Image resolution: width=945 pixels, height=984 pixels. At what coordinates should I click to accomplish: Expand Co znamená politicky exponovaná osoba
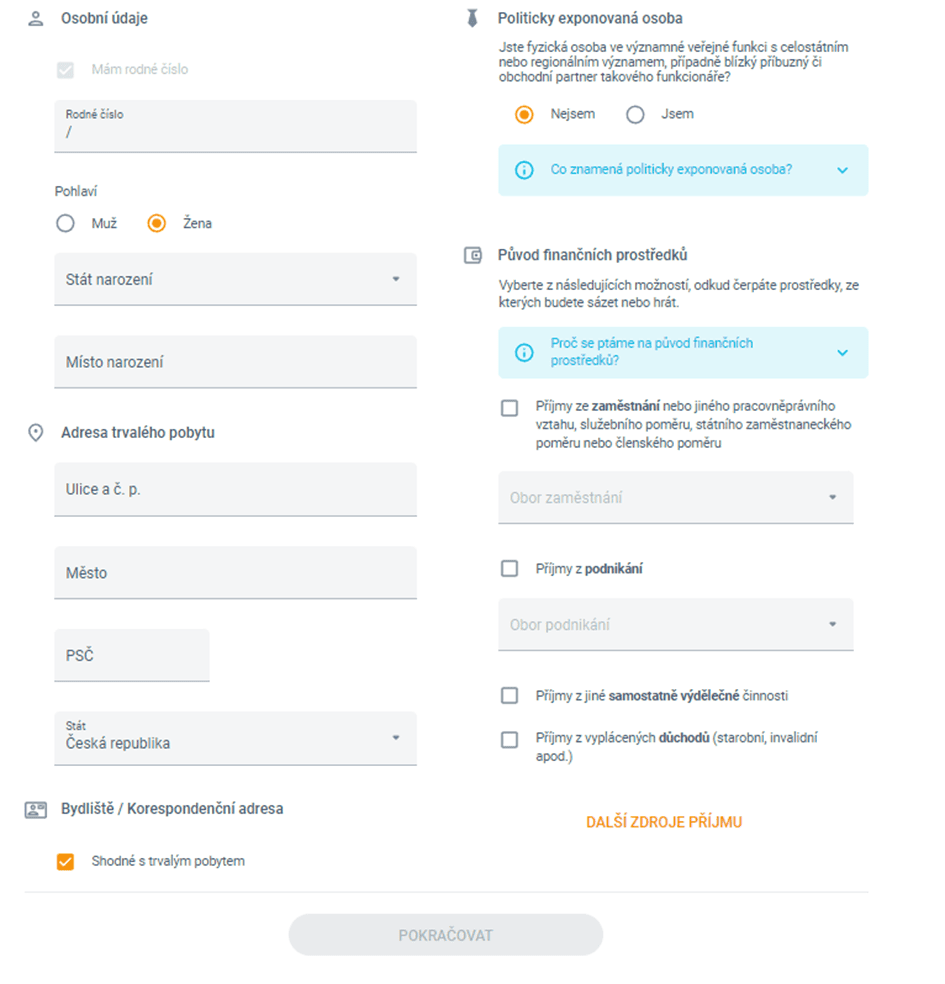[683, 170]
